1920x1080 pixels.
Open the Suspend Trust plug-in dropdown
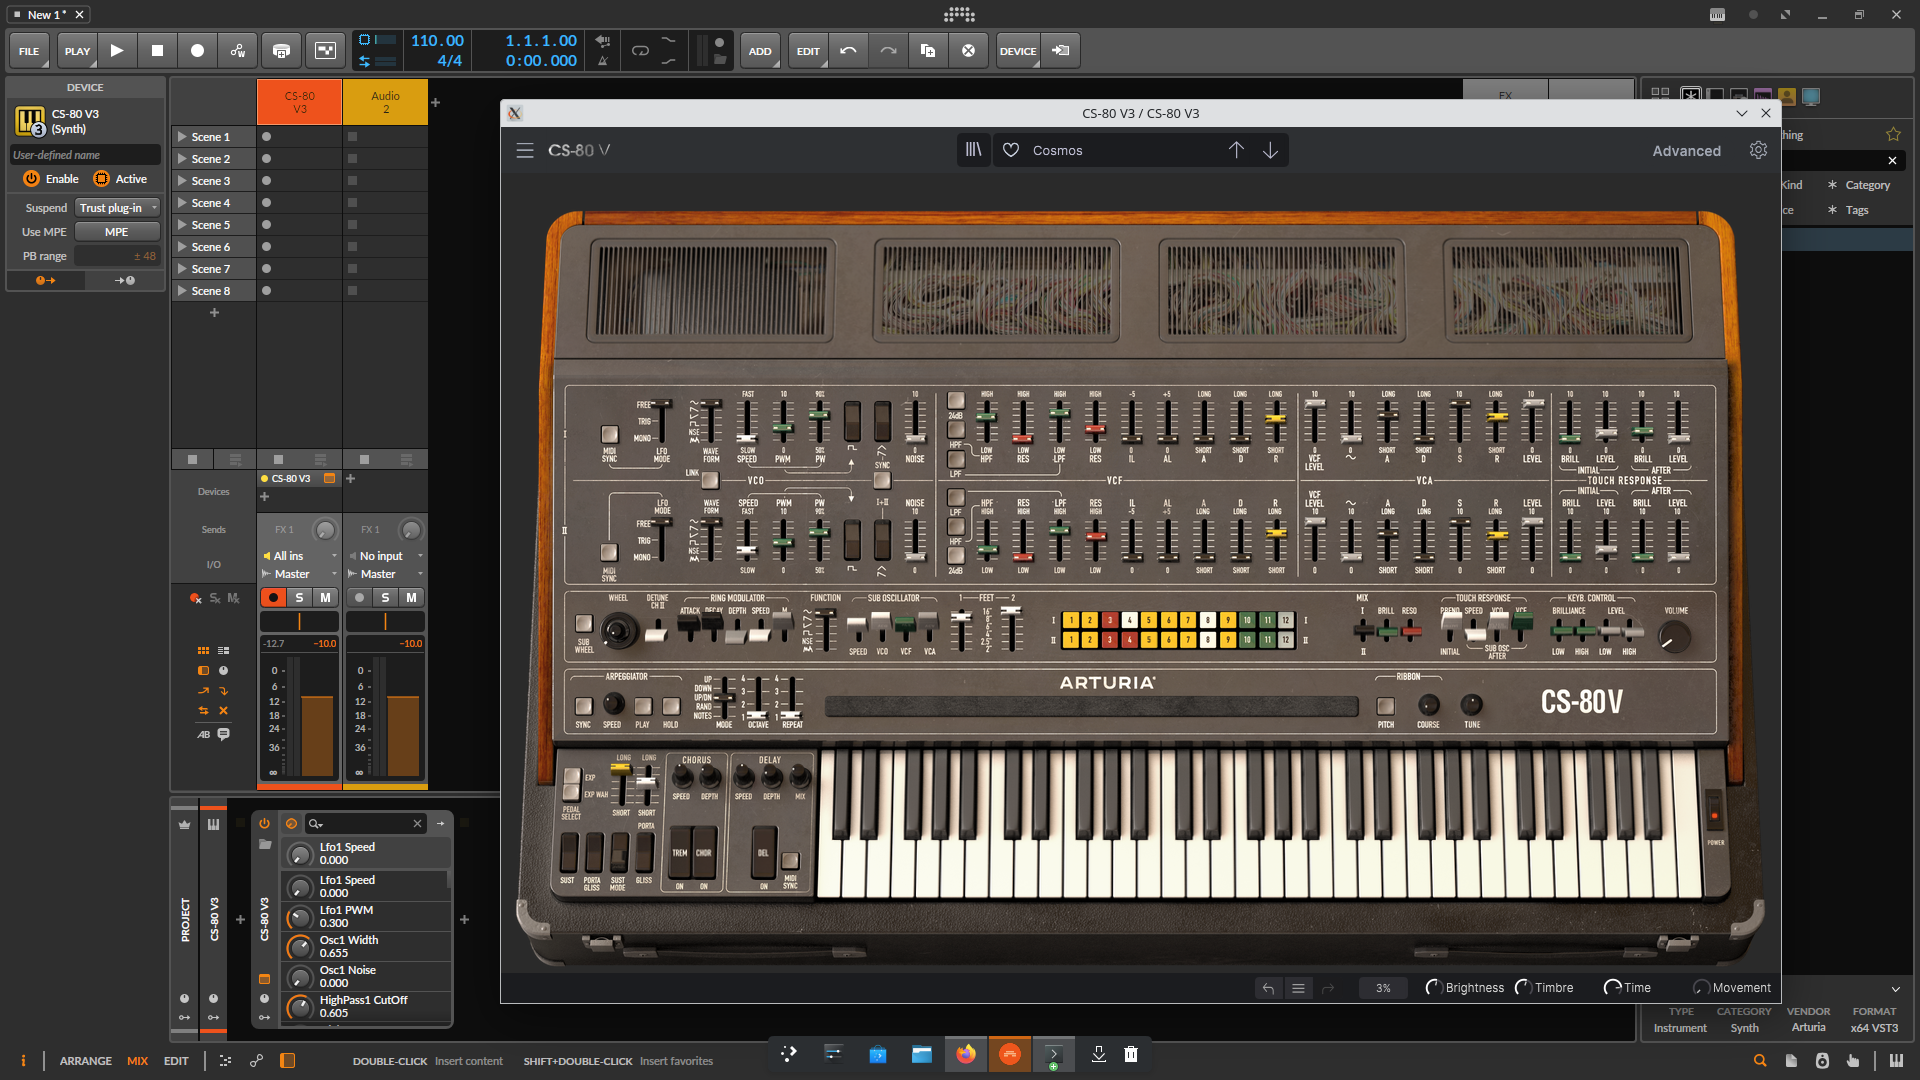pos(116,207)
